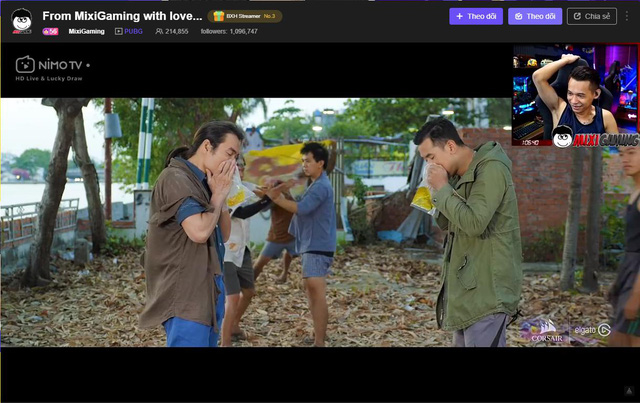The height and width of the screenshot is (403, 640).
Task: Click the streamer webcam overlay
Action: [x=576, y=95]
